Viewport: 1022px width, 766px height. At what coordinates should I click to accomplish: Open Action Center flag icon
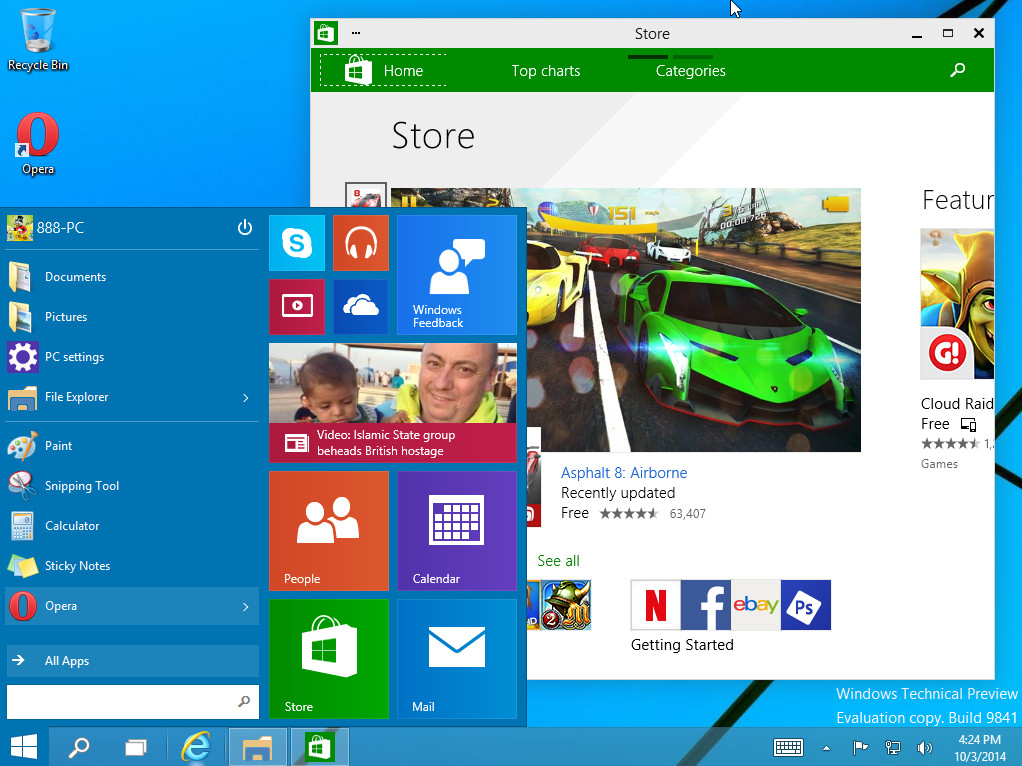(x=860, y=748)
